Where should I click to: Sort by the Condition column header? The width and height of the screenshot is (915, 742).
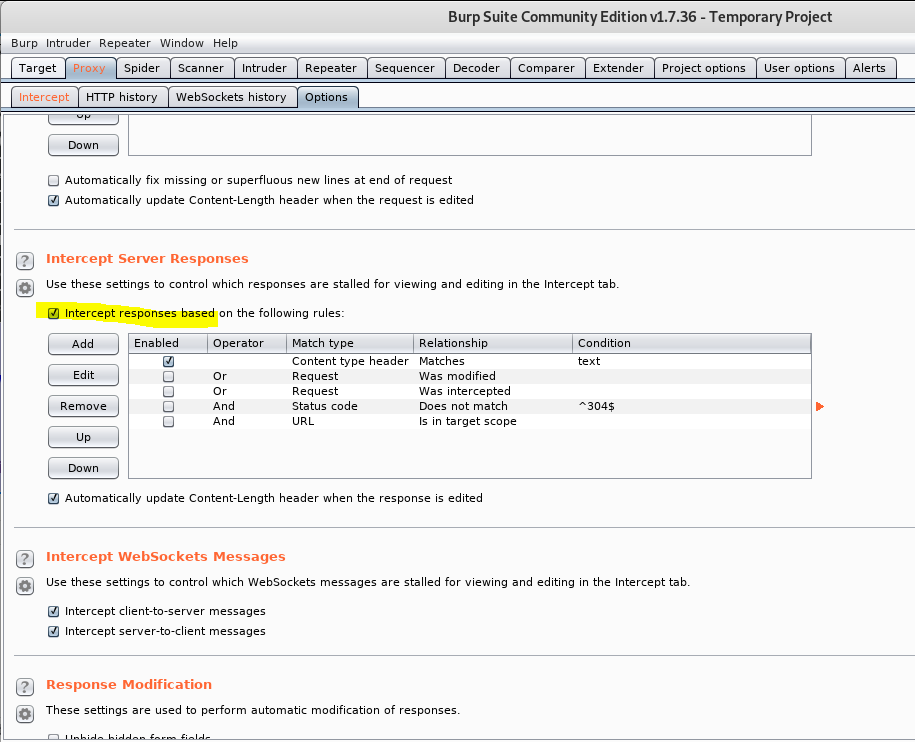coord(692,343)
